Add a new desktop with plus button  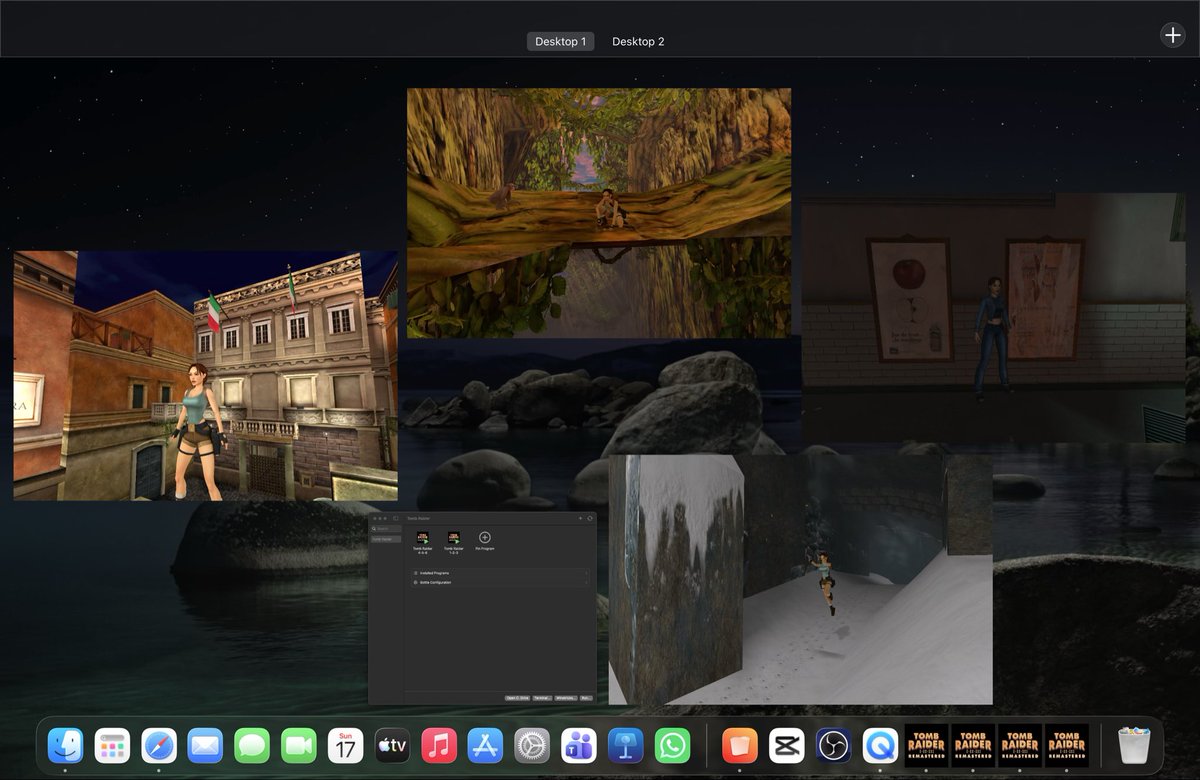[x=1172, y=34]
